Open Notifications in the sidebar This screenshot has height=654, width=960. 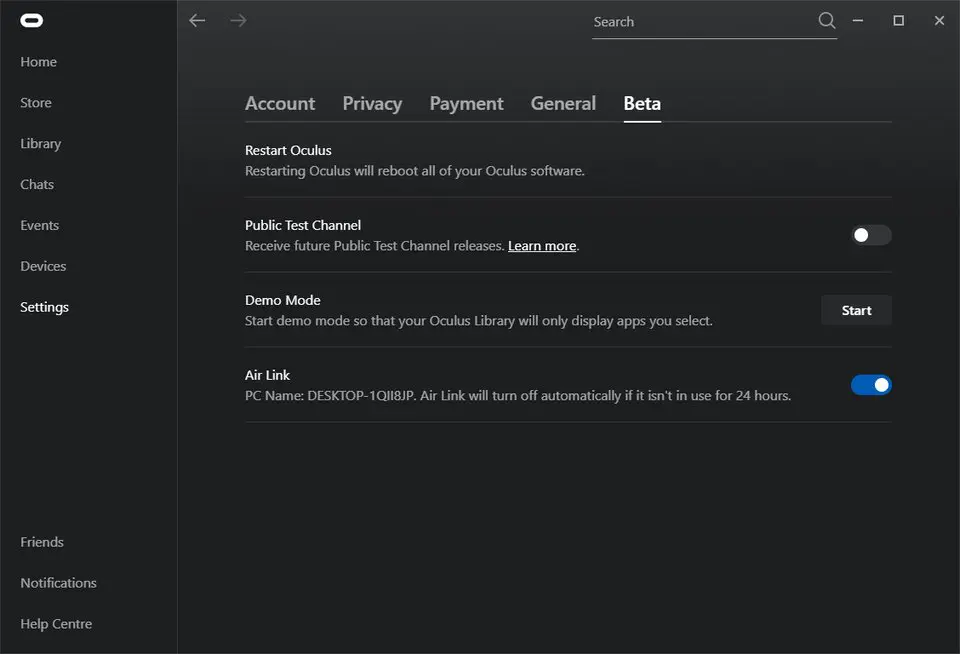coord(59,583)
